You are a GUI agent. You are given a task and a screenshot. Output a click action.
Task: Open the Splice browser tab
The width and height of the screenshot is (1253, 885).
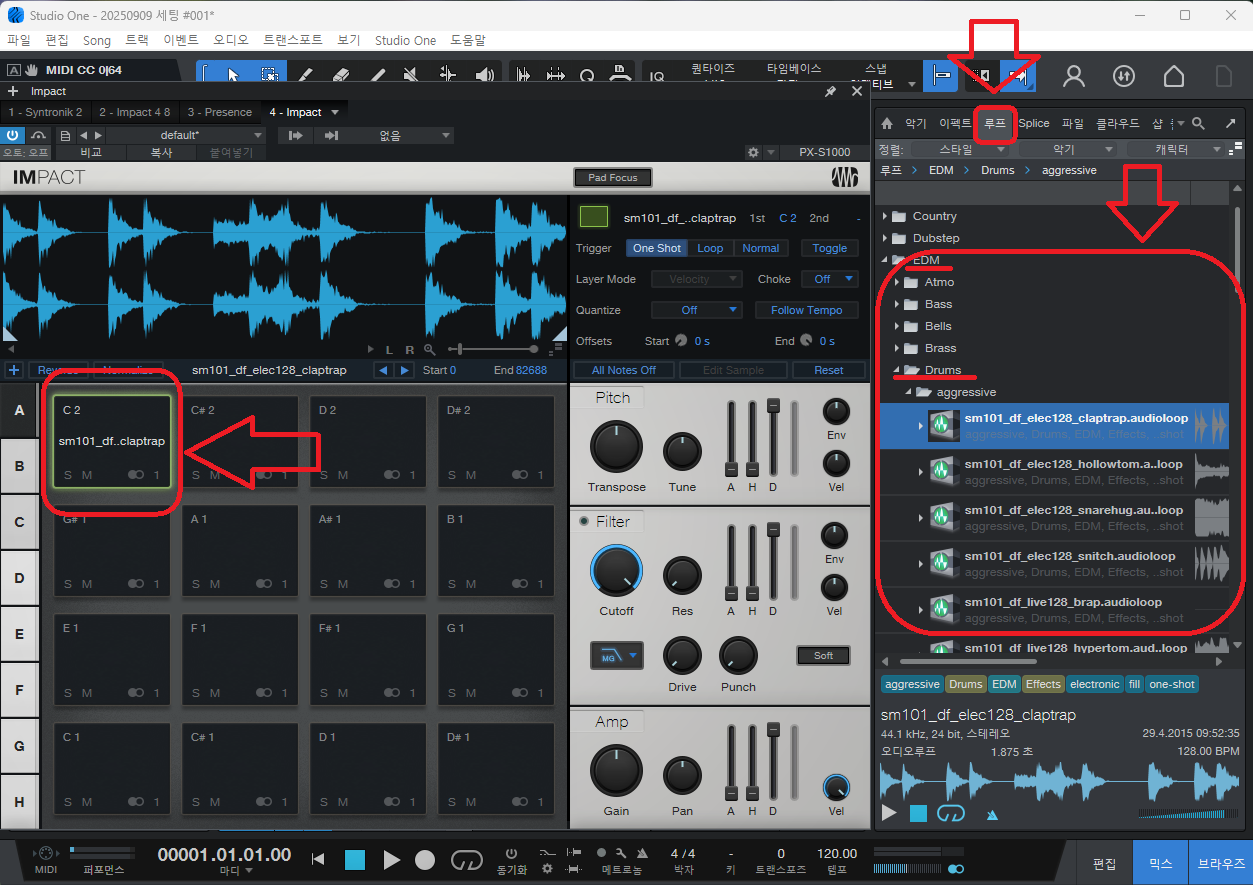click(x=1034, y=123)
